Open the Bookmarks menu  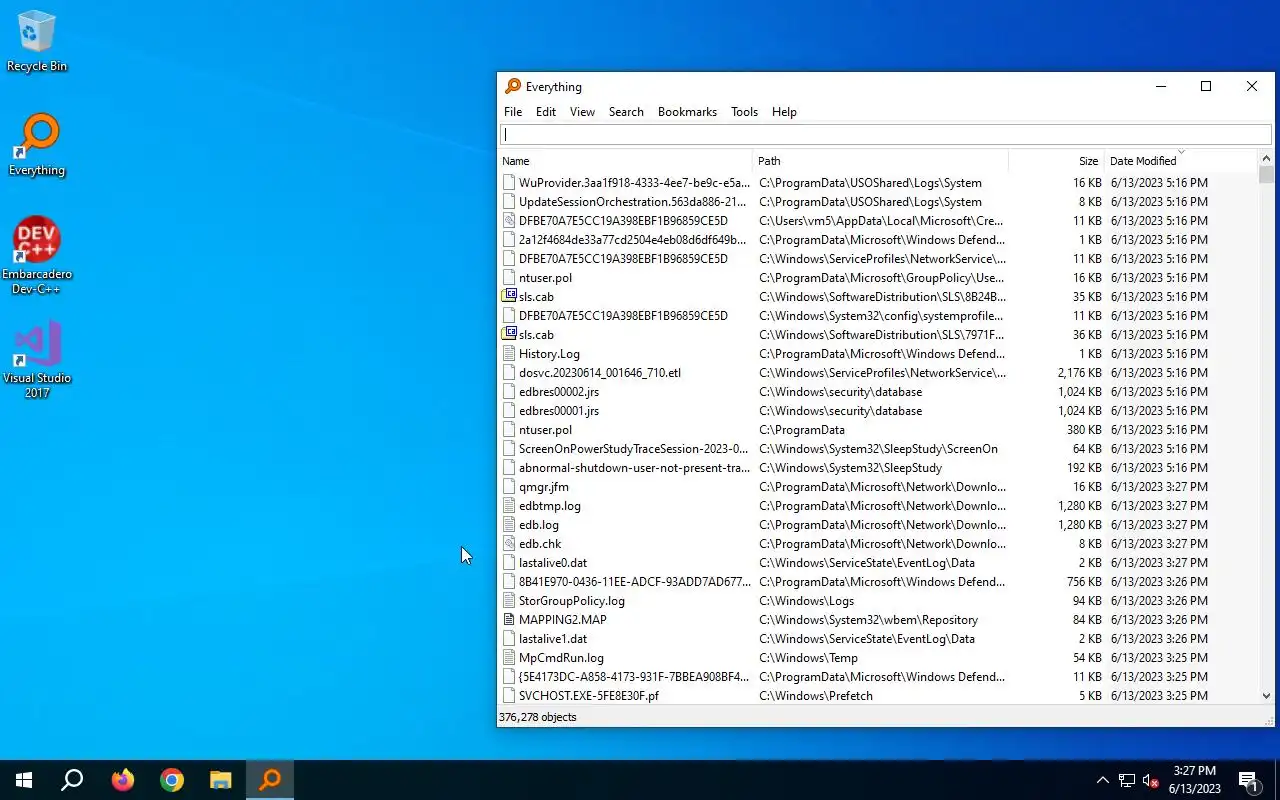(687, 112)
